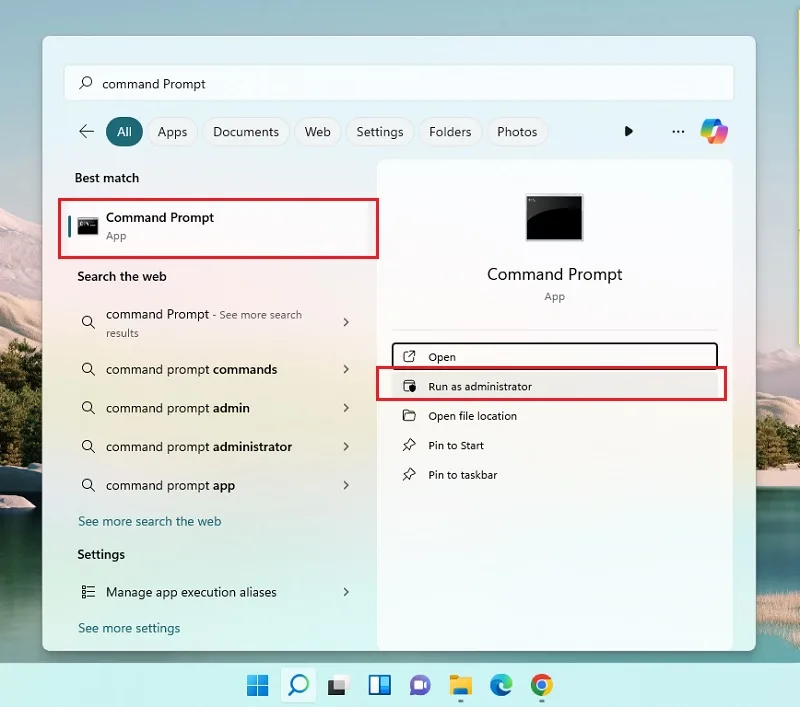Image resolution: width=800 pixels, height=707 pixels.
Task: Switch to the Folders filter tab
Action: click(x=450, y=132)
